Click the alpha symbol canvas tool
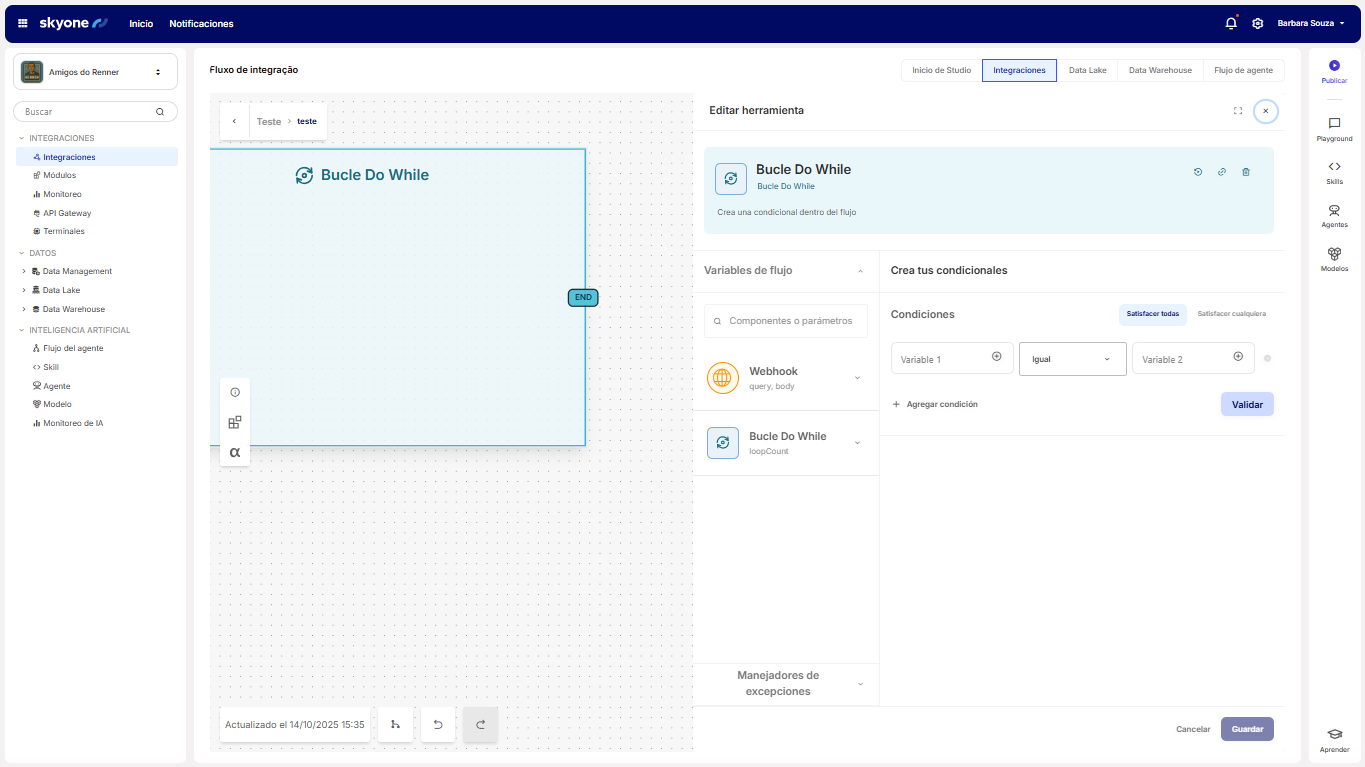This screenshot has height=767, width=1365. (x=235, y=452)
